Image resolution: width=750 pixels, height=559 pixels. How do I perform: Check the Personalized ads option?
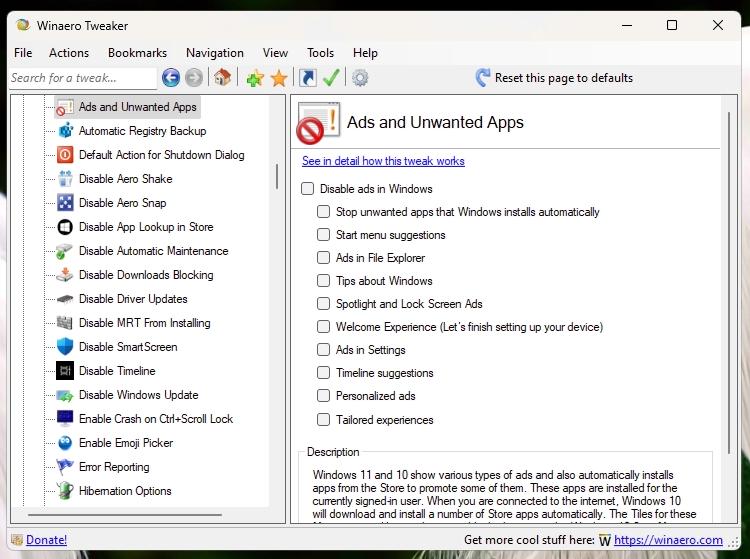(323, 395)
